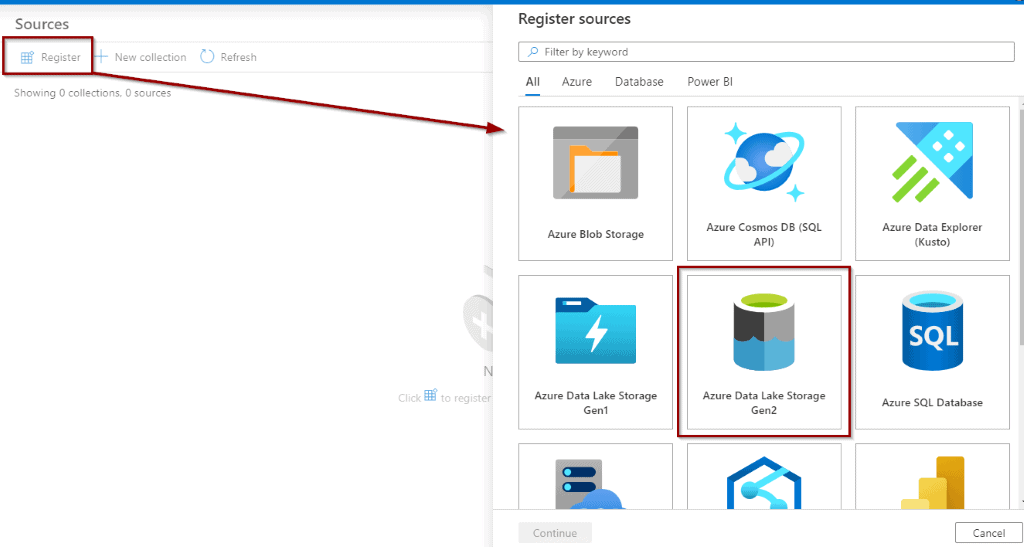Select the Azure Cosmos DB planet icon
Image resolution: width=1024 pixels, height=547 pixels.
coord(764,163)
